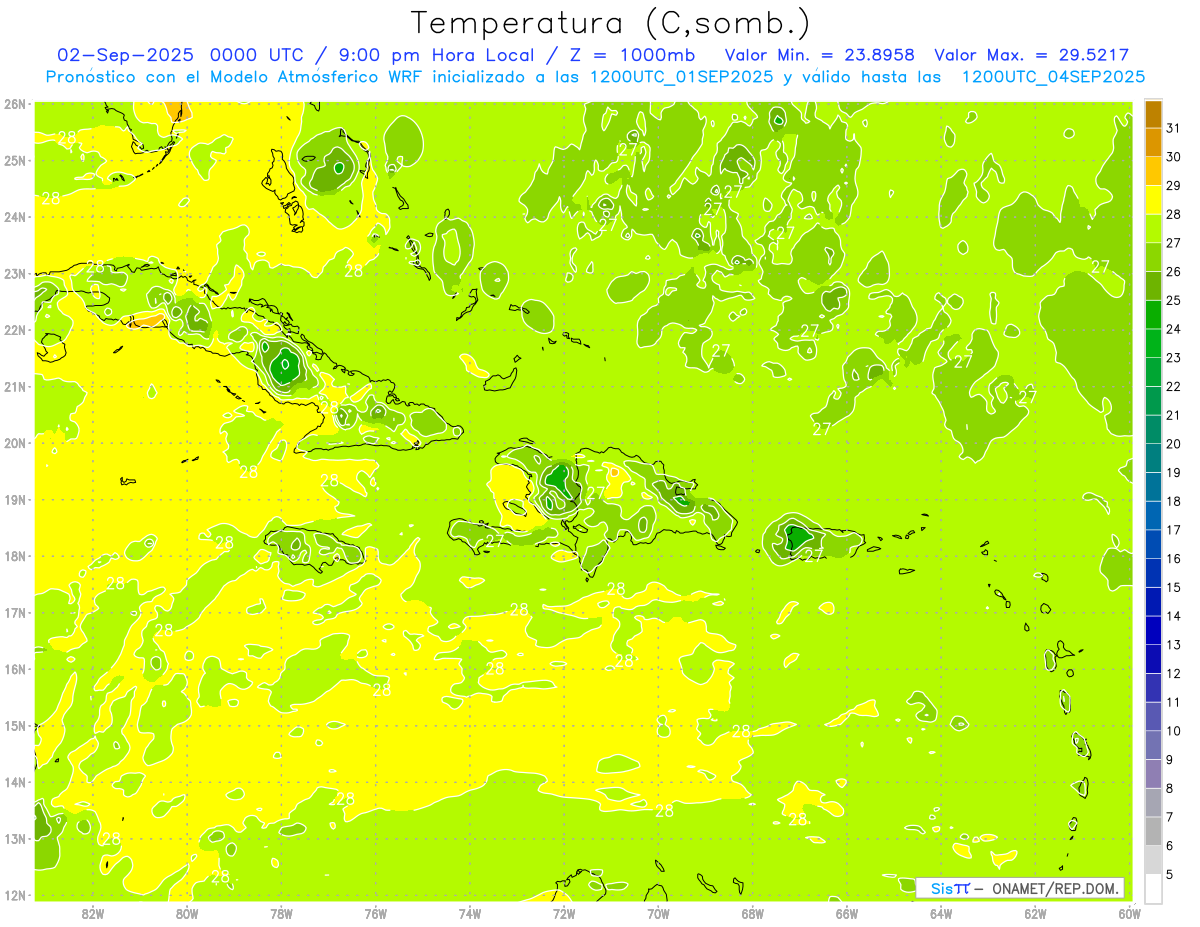Click the "22N" latitude axis label

[x=15, y=330]
